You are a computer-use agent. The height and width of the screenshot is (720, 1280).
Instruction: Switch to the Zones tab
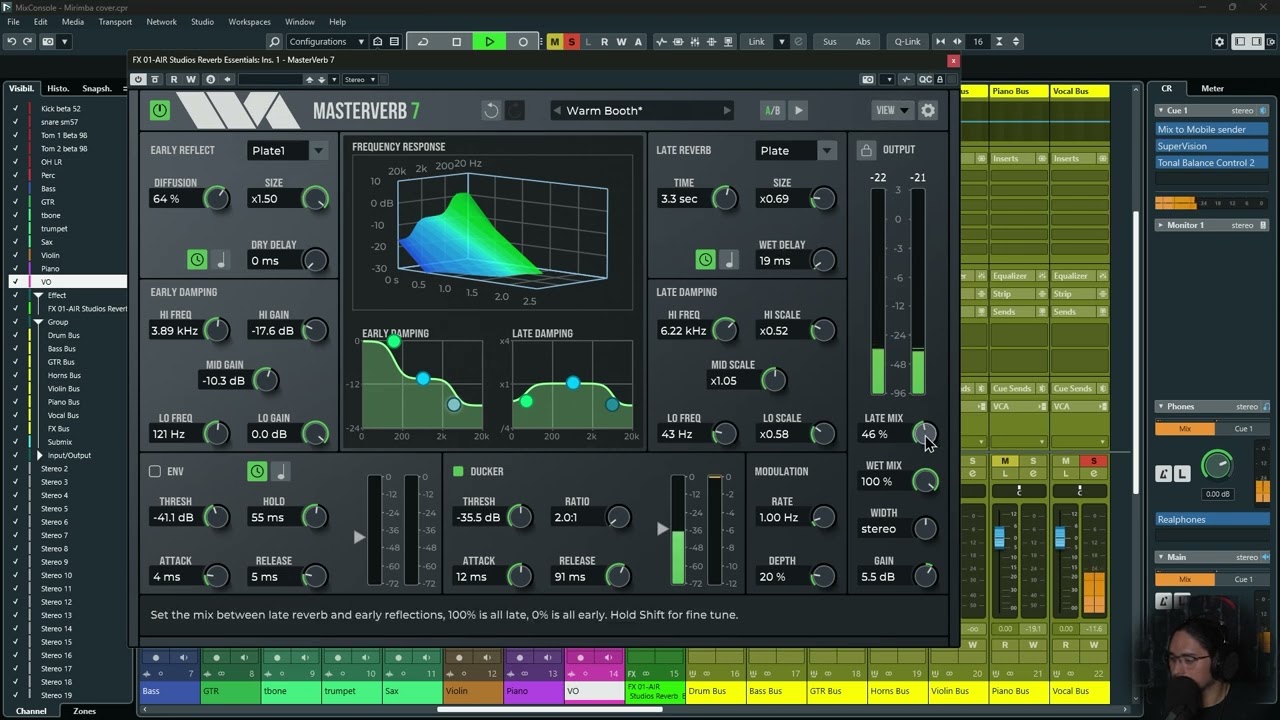click(x=85, y=711)
